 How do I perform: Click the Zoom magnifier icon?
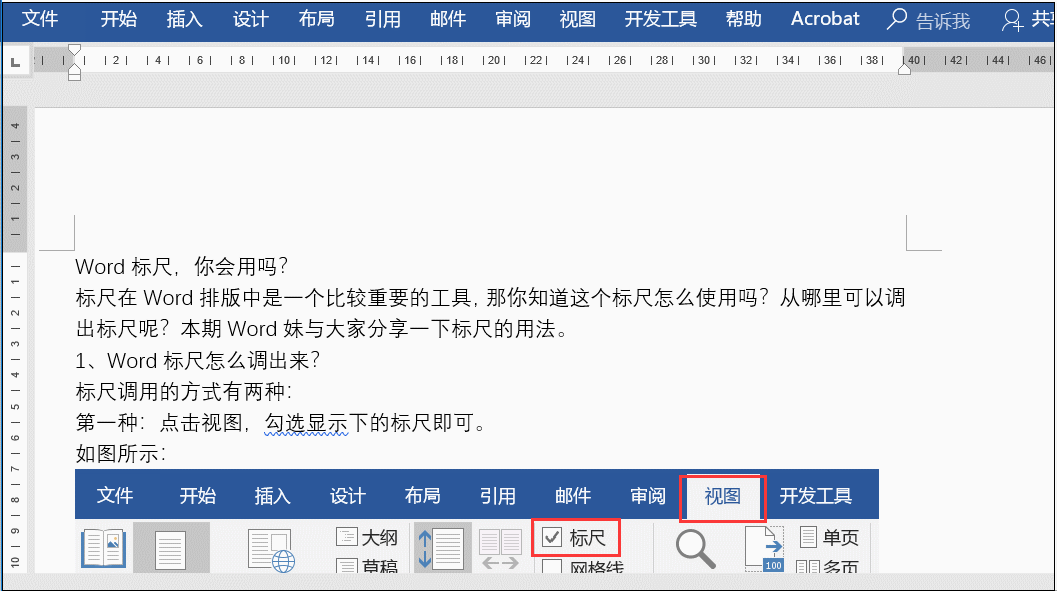(x=695, y=548)
